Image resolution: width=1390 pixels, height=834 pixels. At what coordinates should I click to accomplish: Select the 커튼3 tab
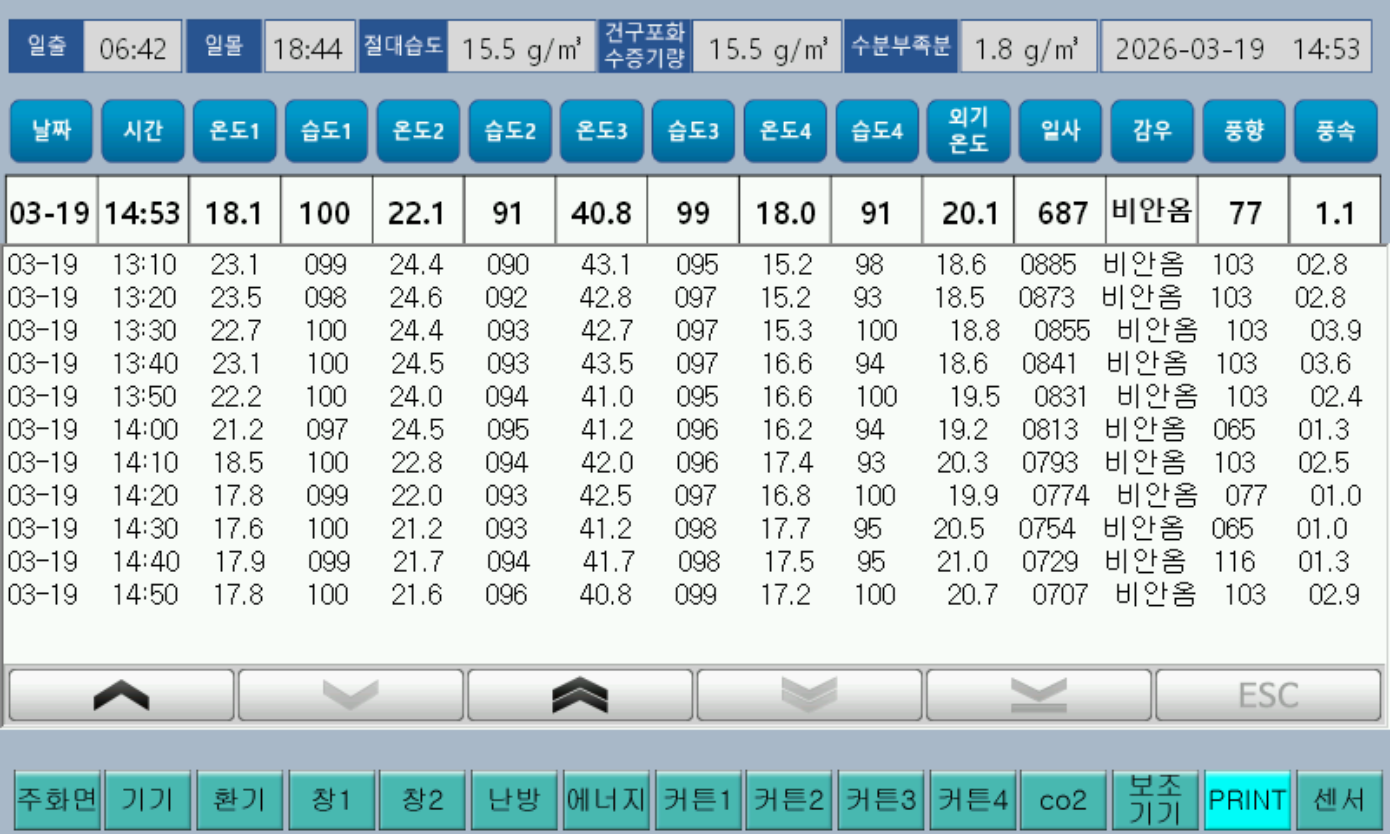coord(882,799)
